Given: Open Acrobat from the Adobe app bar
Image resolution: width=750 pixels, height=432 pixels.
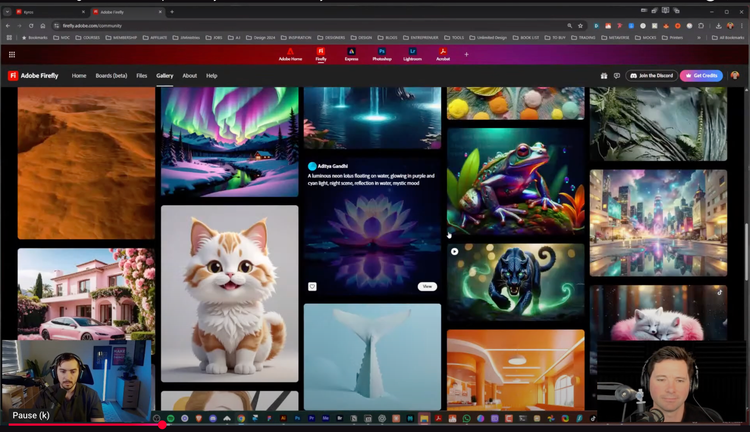Looking at the screenshot, I should coord(442,53).
